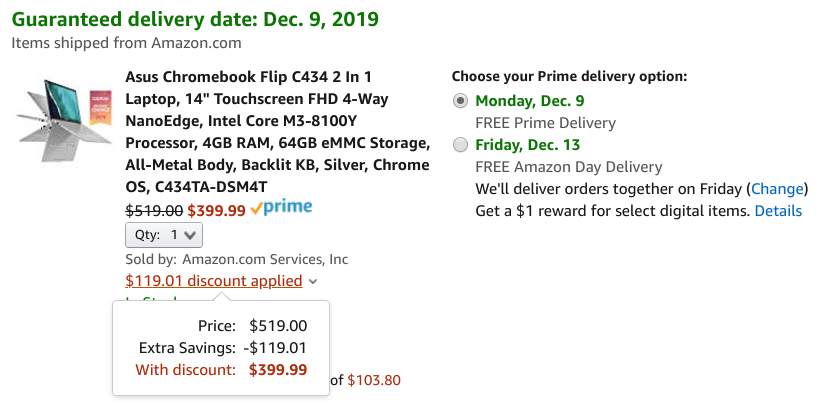Click the Asus Chromebook Flip C434 product title
Viewport: 825px width, 406px height.
point(277,131)
